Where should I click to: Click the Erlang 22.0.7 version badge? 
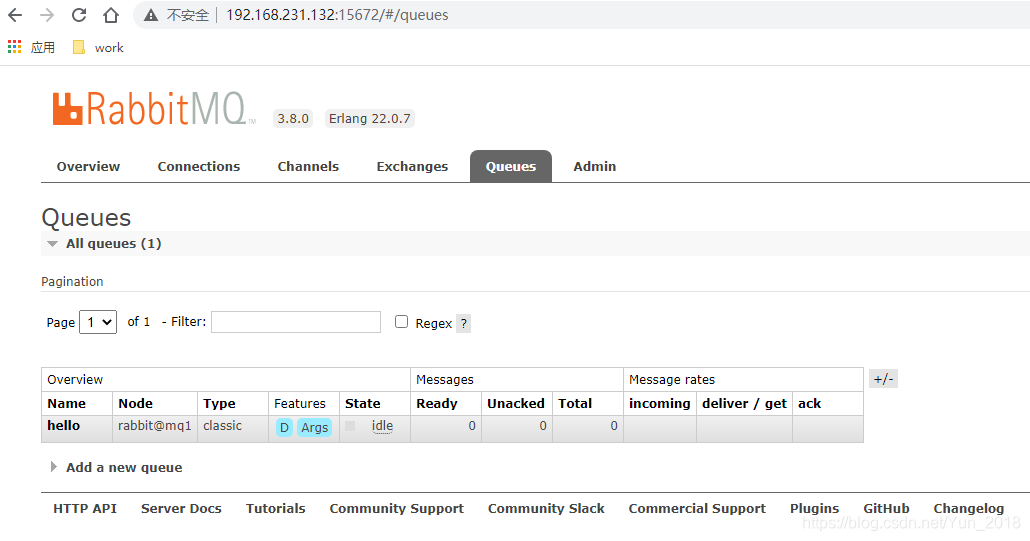[x=370, y=118]
